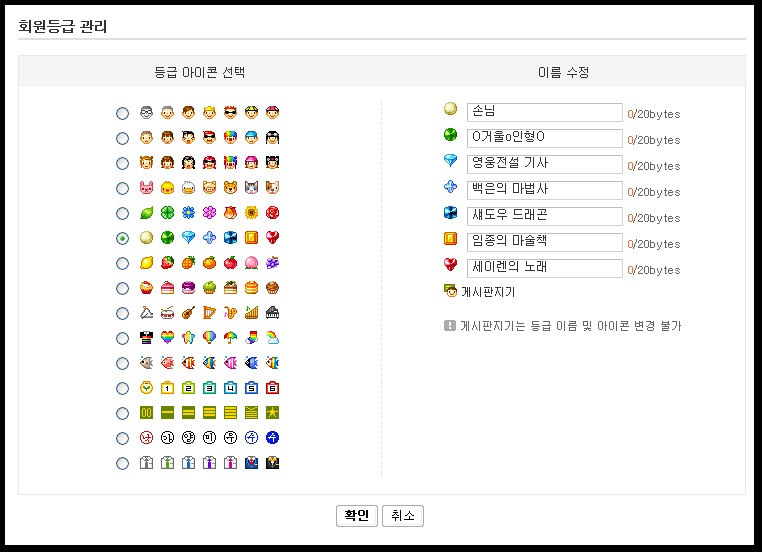Screen dimensions: 762x552
Task: Select the military rank badges row radio
Action: coord(122,414)
